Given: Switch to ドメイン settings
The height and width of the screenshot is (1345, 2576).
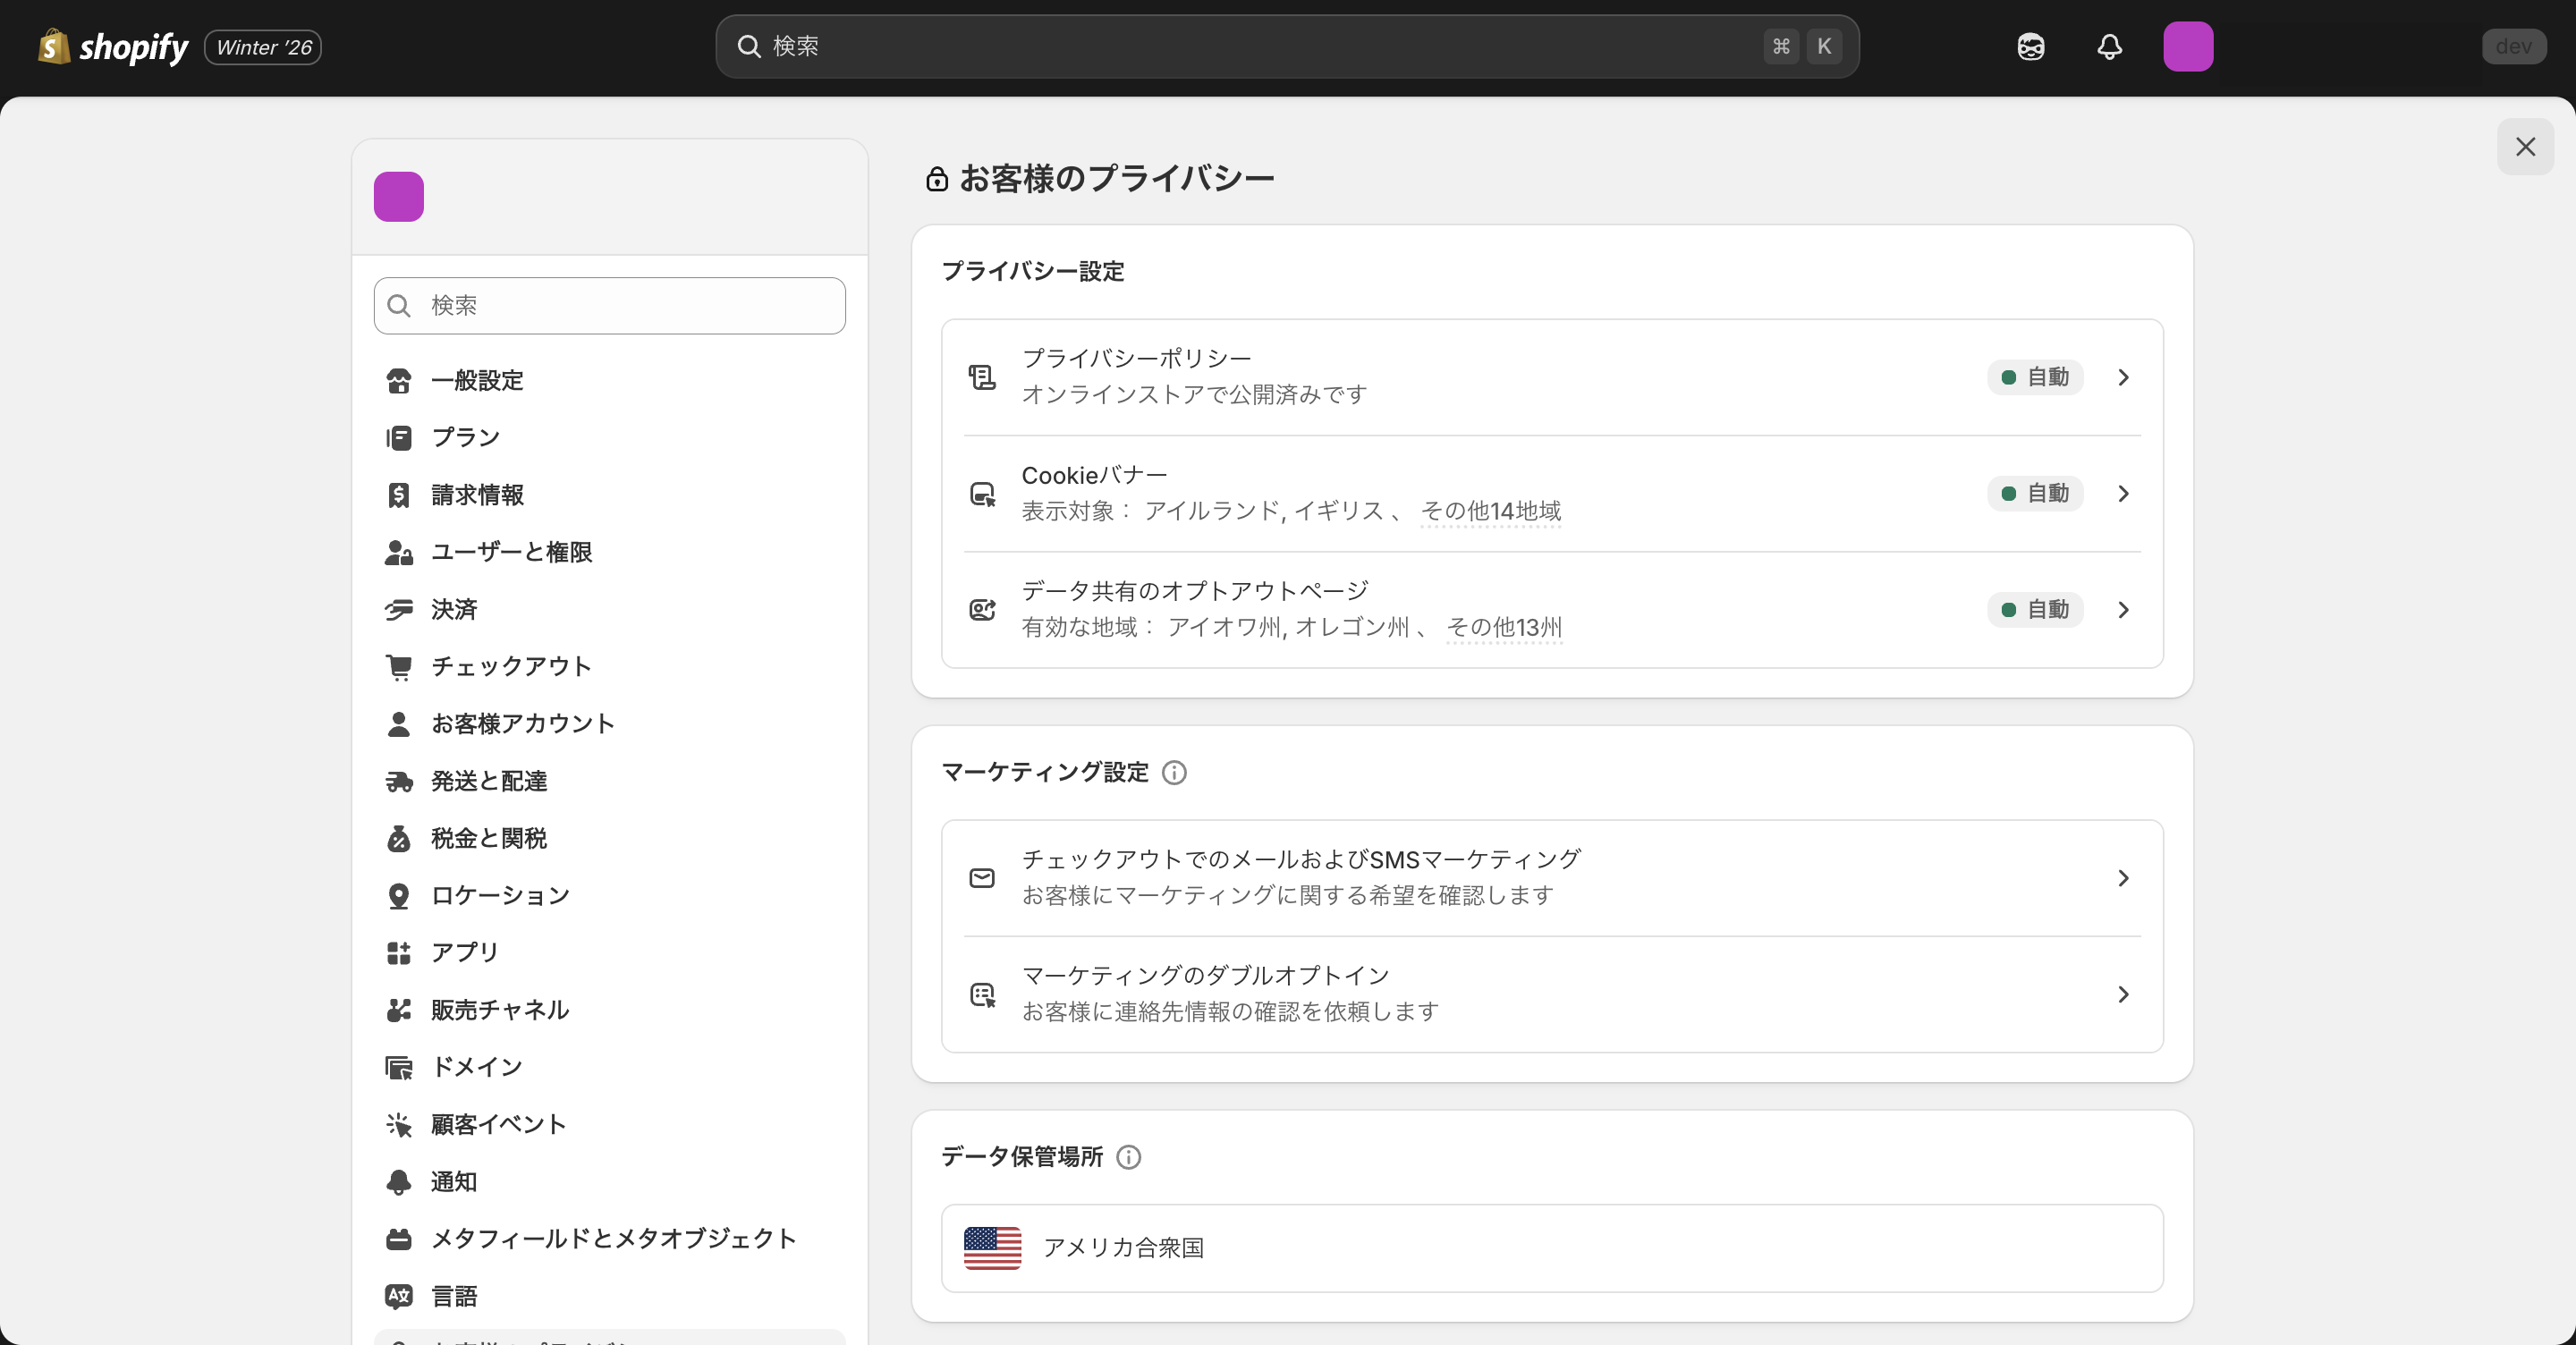Looking at the screenshot, I should (476, 1066).
